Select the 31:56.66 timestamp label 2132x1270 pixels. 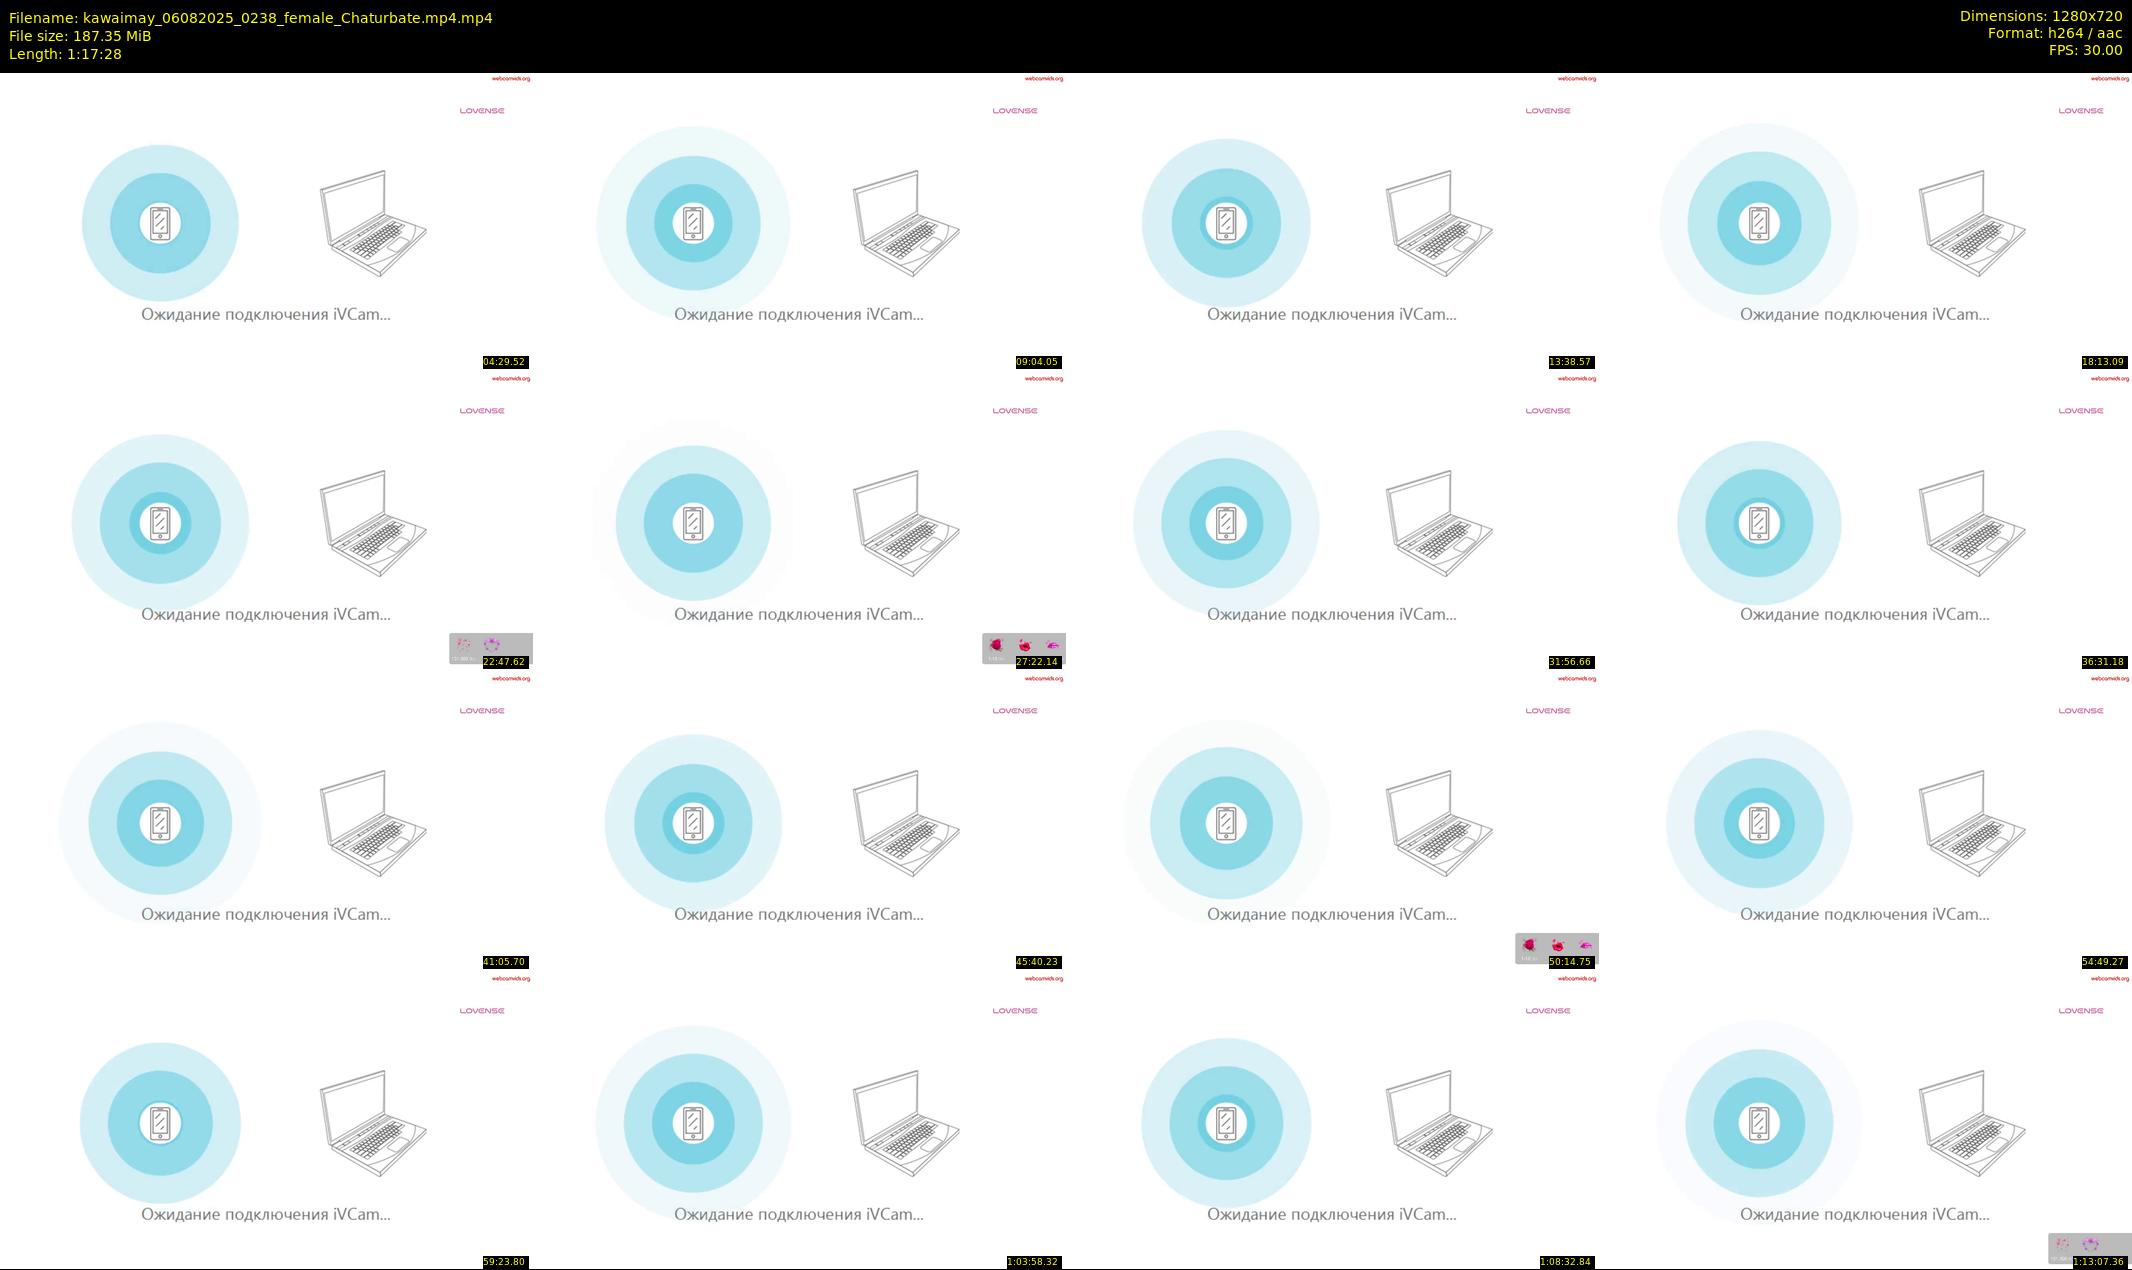(1570, 662)
